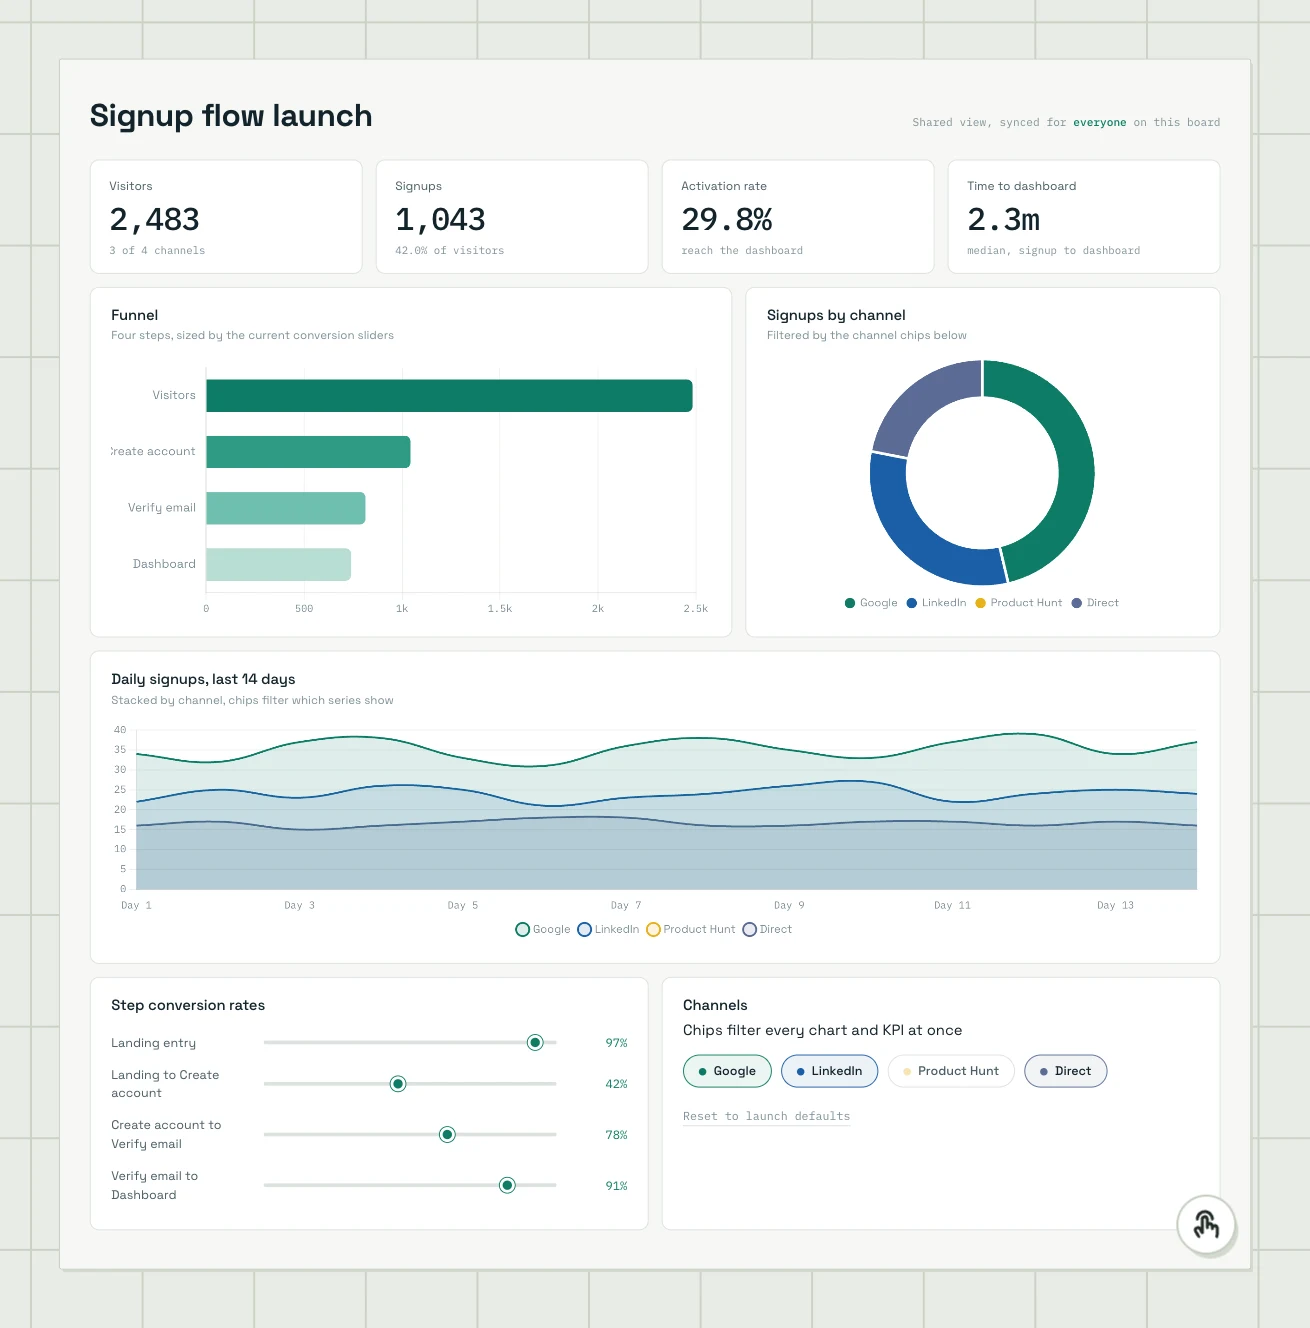Toggle LinkedIn series in the Daily signups legend
1310x1328 pixels.
[x=608, y=929]
